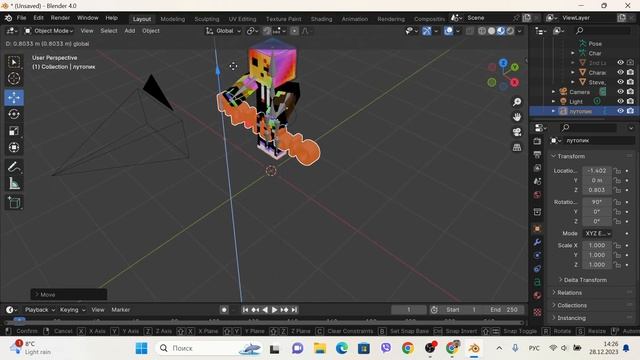The height and width of the screenshot is (360, 640).
Task: Toggle X-ray view mode
Action: tap(470, 31)
